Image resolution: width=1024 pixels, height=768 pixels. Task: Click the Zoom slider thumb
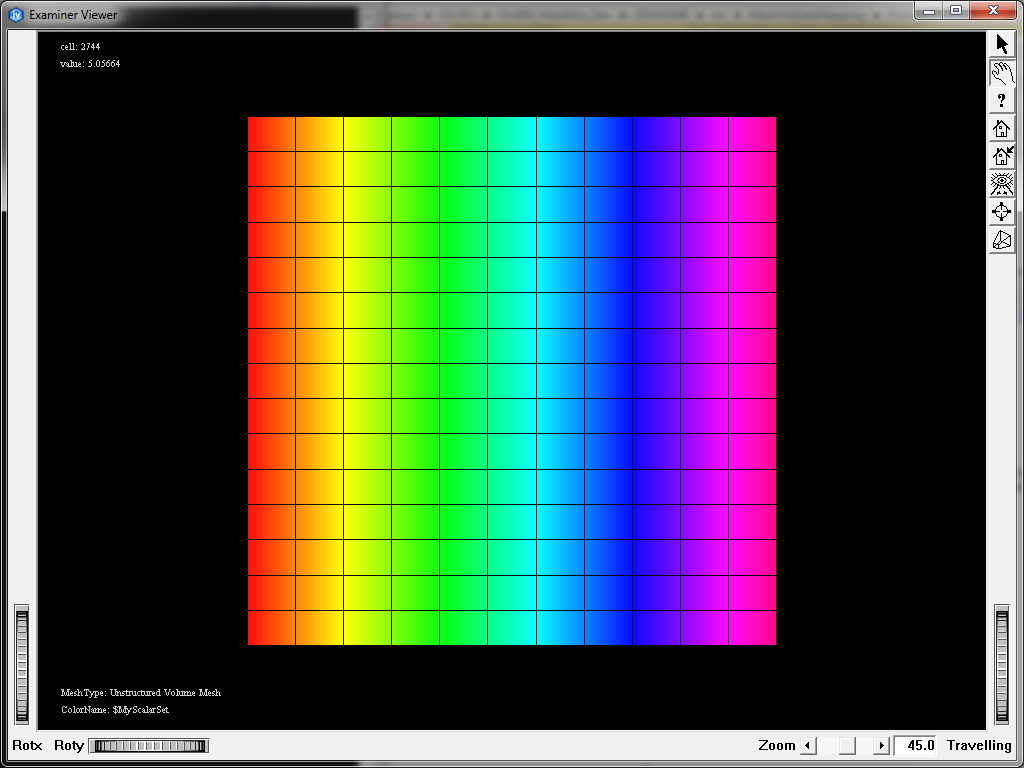click(x=847, y=745)
